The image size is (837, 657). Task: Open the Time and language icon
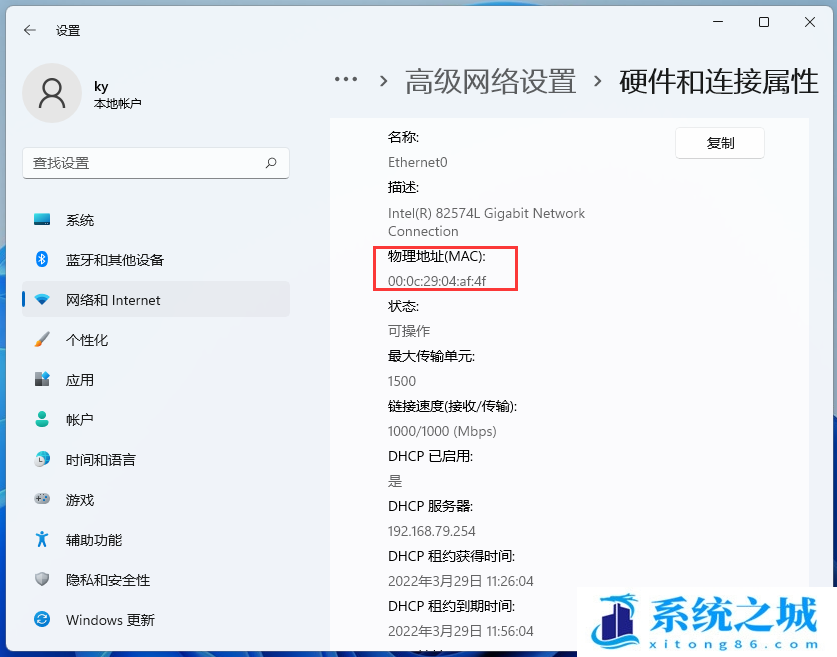42,460
